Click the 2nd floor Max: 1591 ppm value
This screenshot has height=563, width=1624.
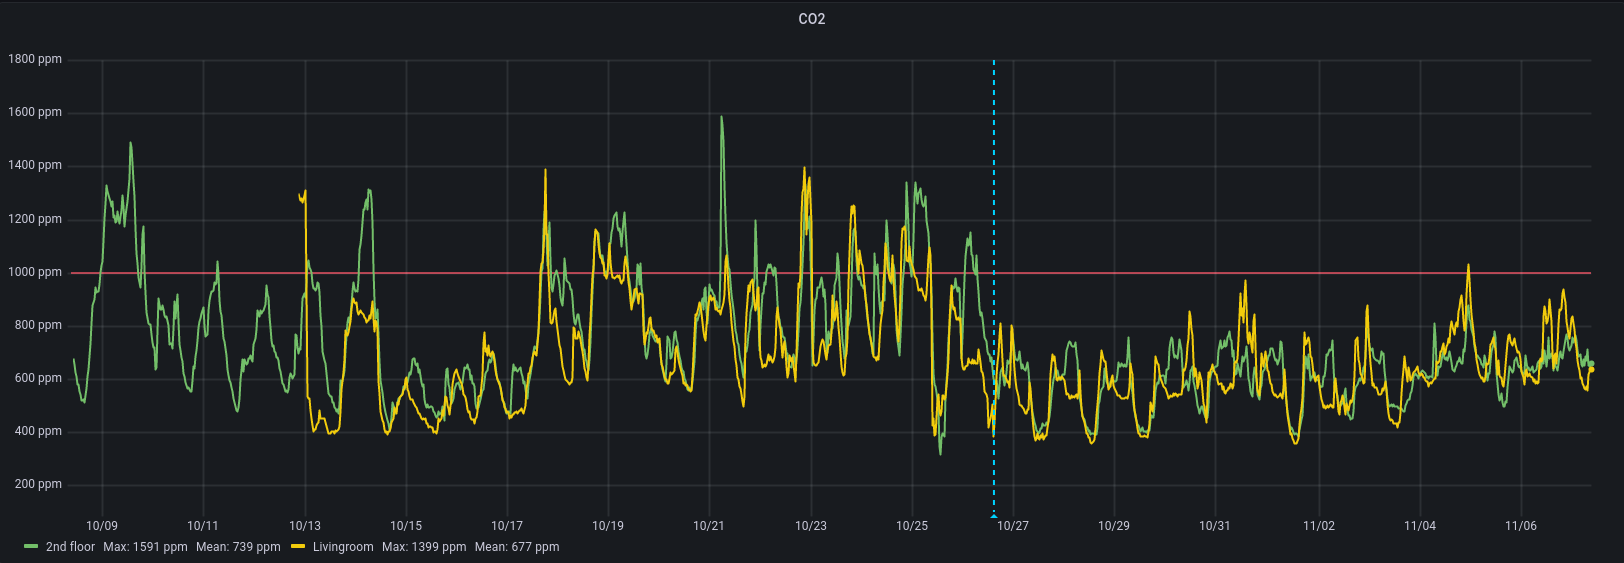click(x=145, y=547)
